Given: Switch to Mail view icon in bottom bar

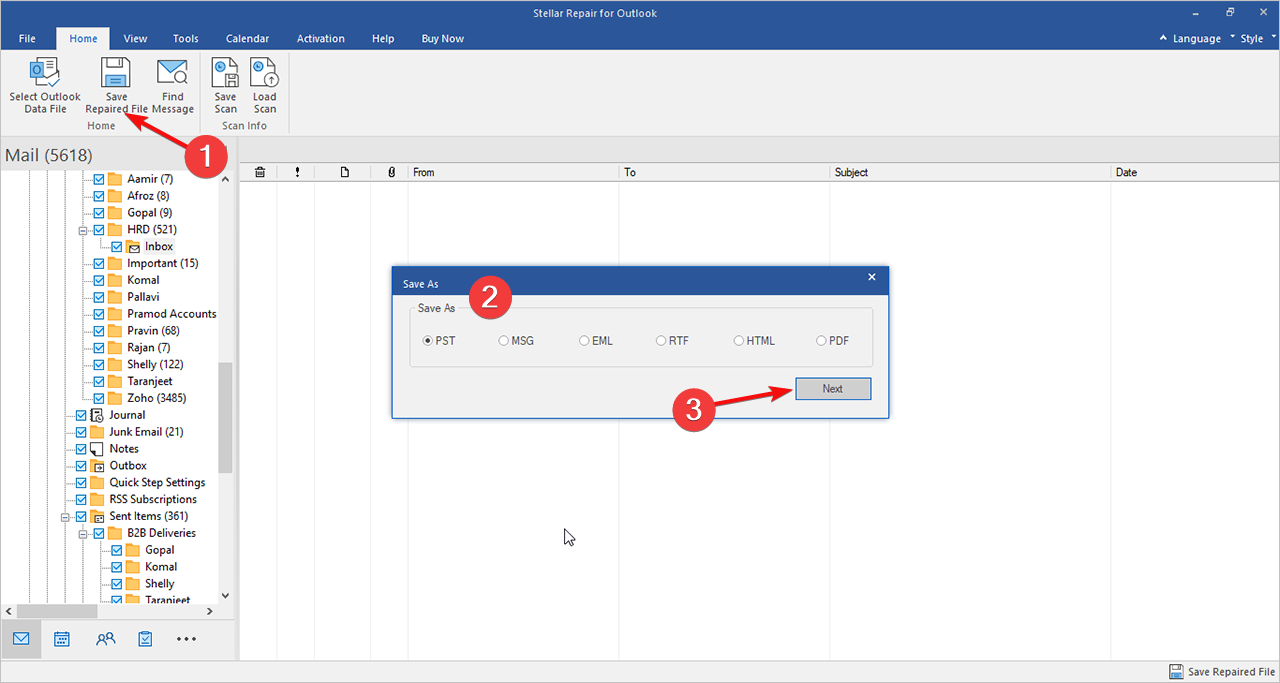Looking at the screenshot, I should point(21,639).
